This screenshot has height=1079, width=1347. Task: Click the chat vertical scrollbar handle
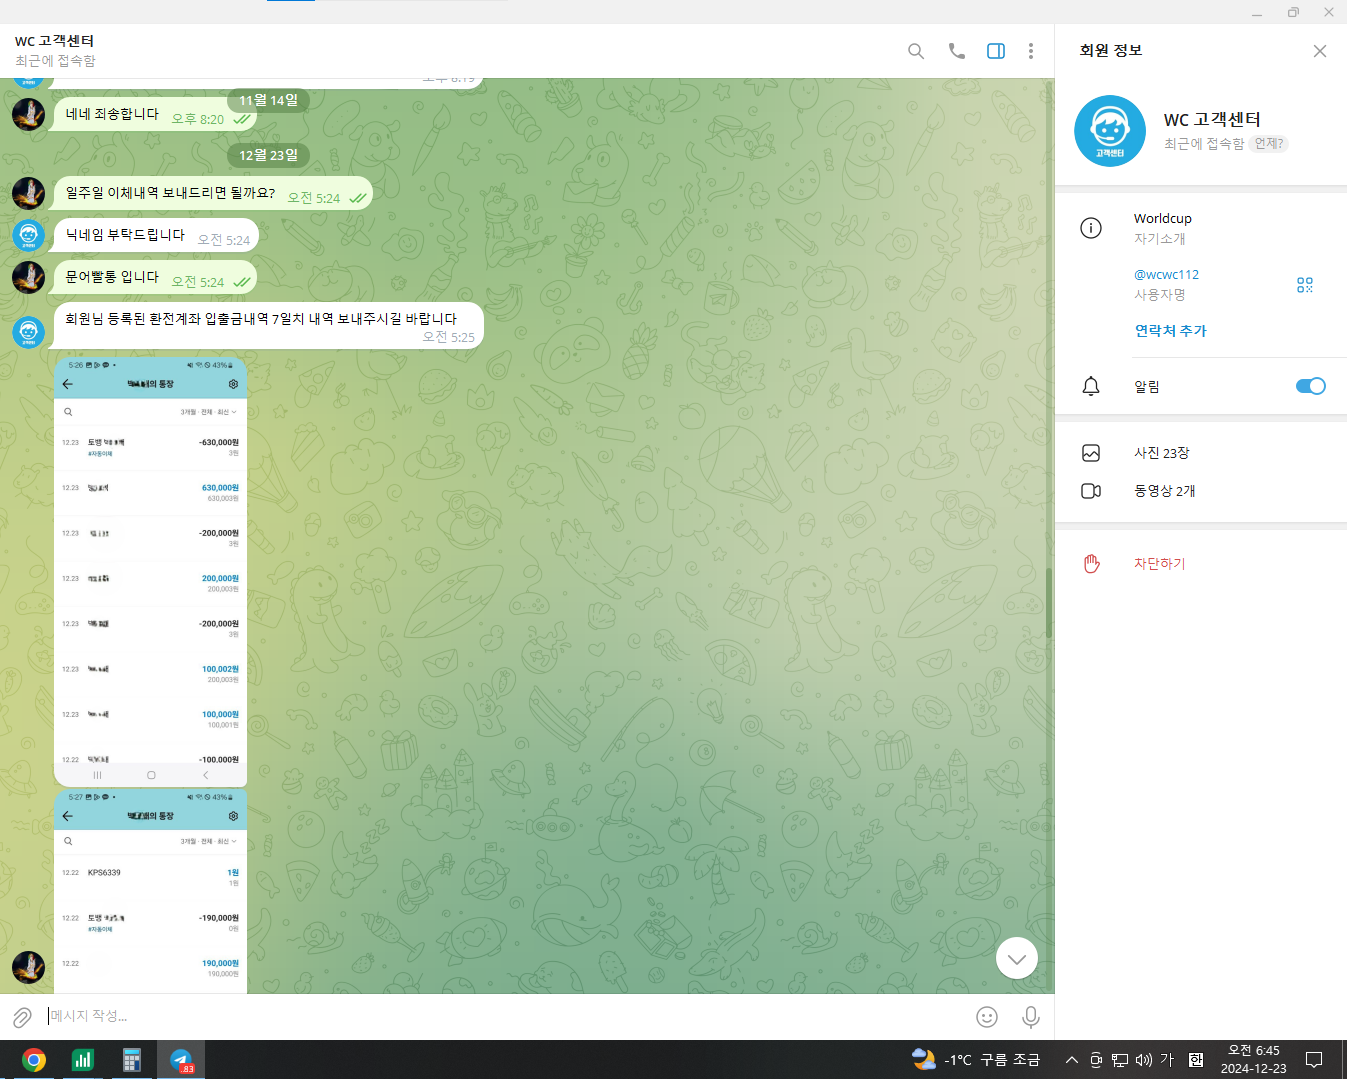click(1048, 603)
